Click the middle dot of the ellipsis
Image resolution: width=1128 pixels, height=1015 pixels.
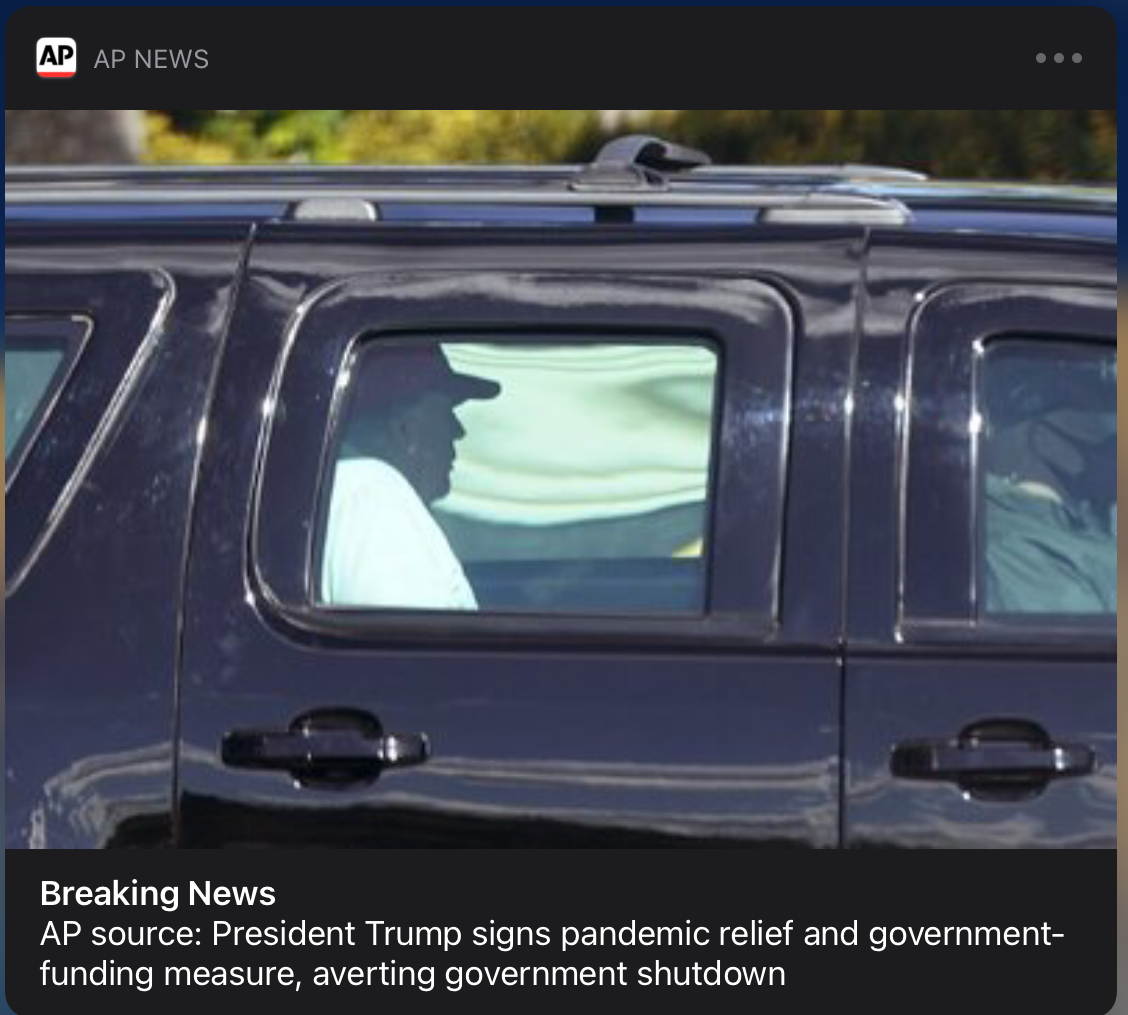(x=1059, y=58)
